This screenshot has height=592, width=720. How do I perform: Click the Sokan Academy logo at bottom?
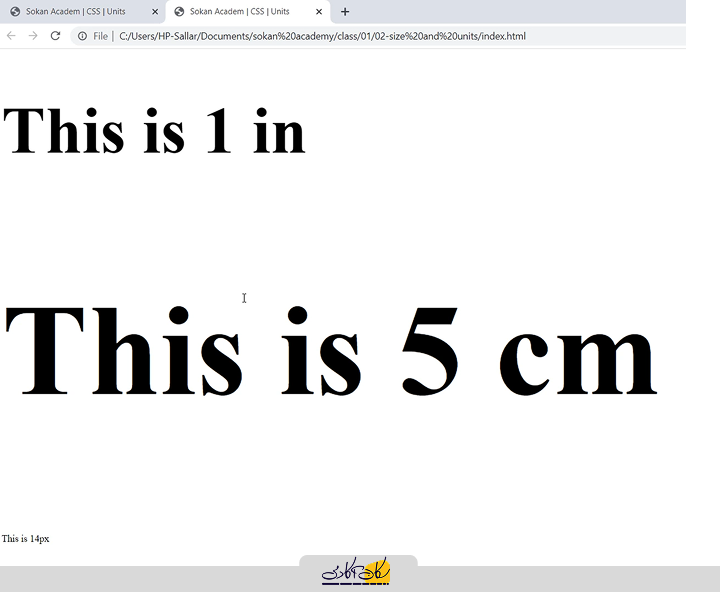point(357,572)
